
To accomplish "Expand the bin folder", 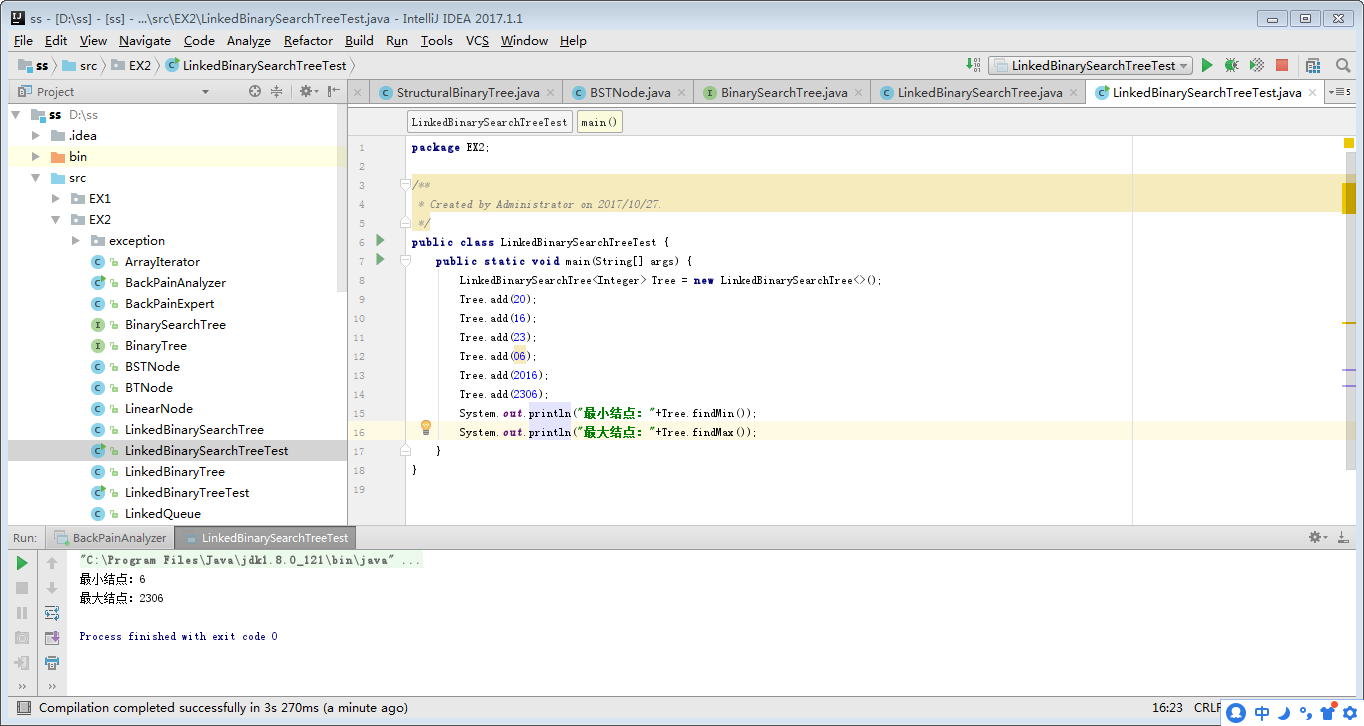I will 36,157.
